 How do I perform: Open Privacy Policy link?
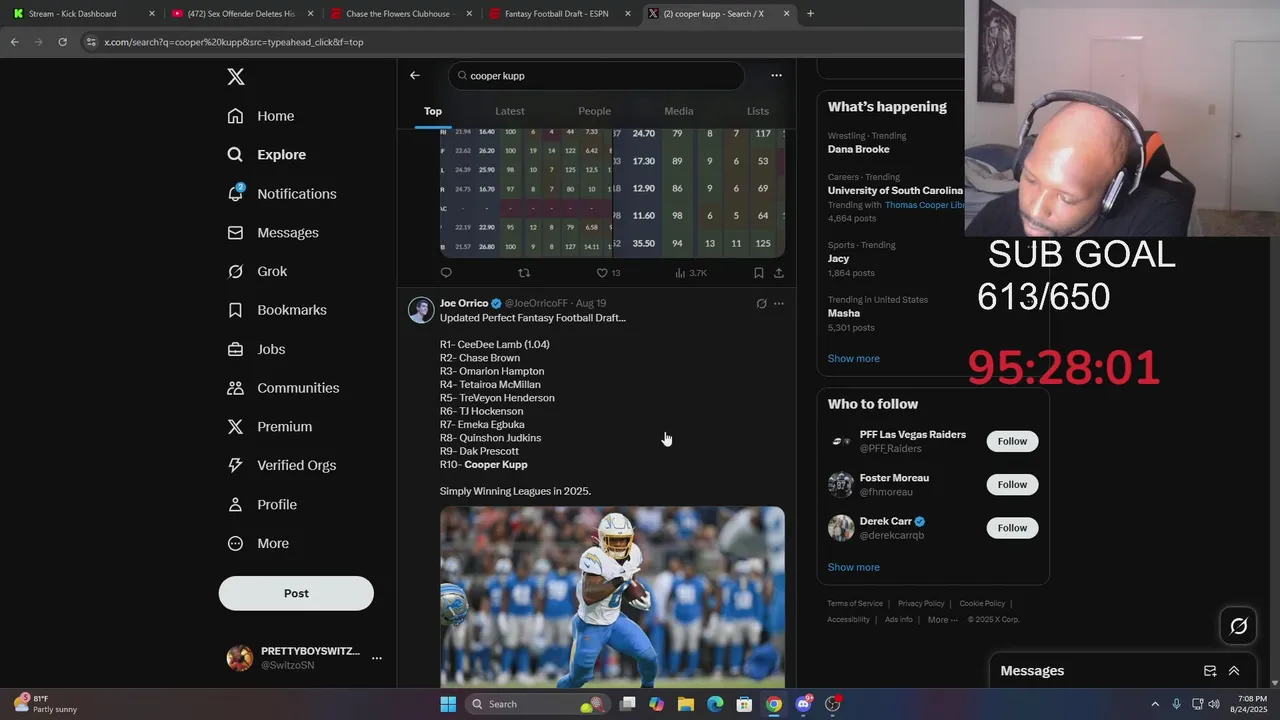pyautogui.click(x=921, y=604)
